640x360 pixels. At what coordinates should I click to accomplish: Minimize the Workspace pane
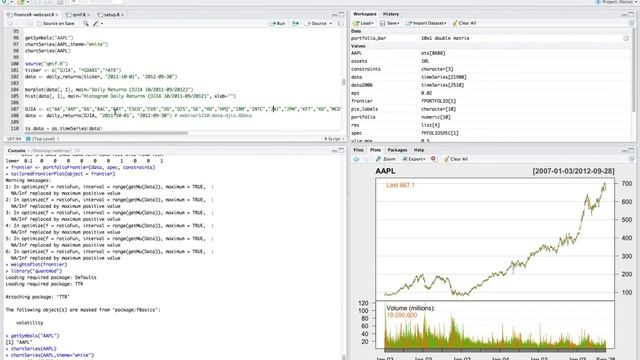[624, 14]
